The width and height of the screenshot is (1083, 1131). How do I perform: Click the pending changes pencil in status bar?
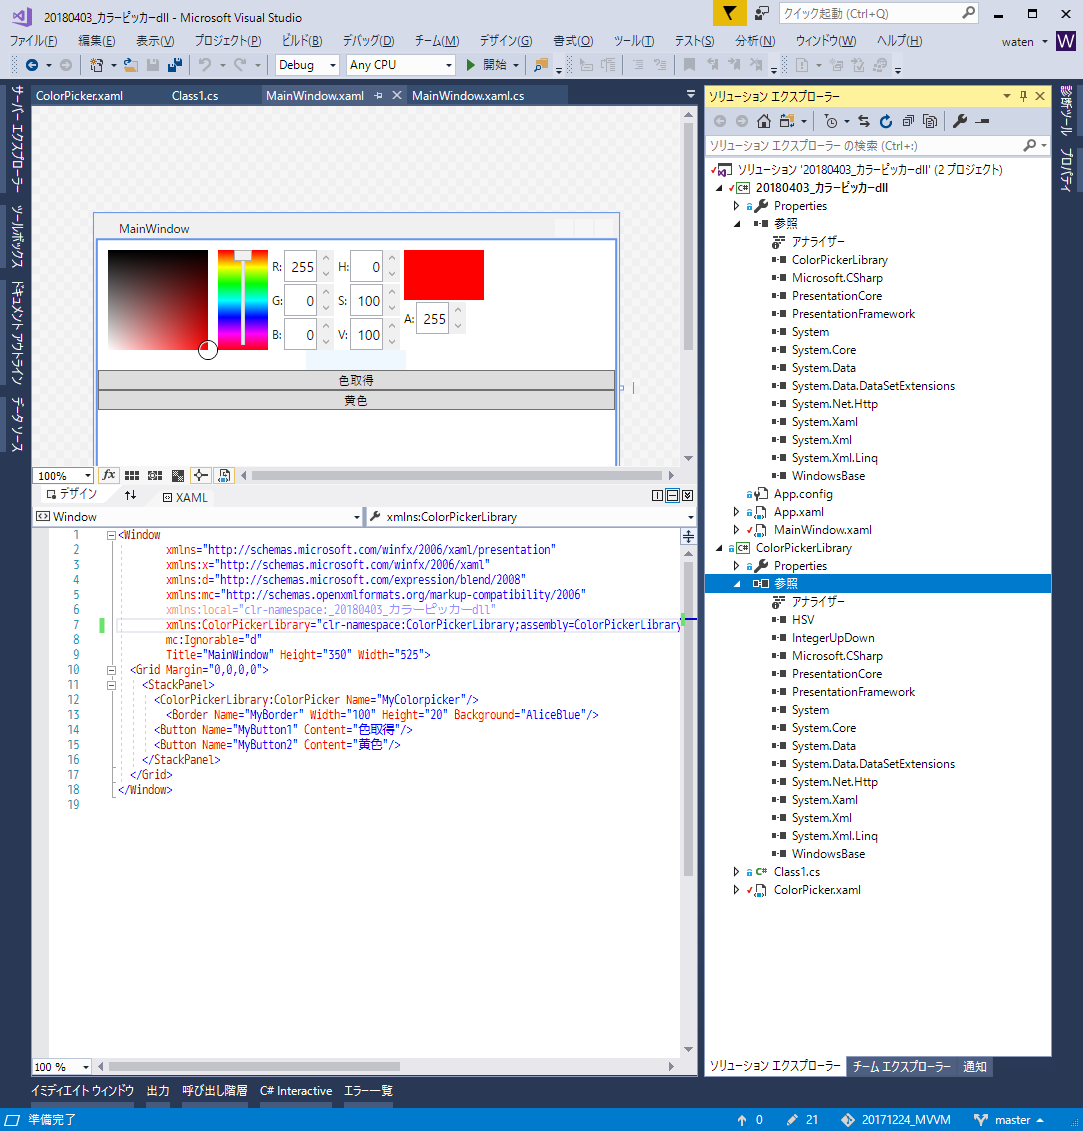[792, 1119]
